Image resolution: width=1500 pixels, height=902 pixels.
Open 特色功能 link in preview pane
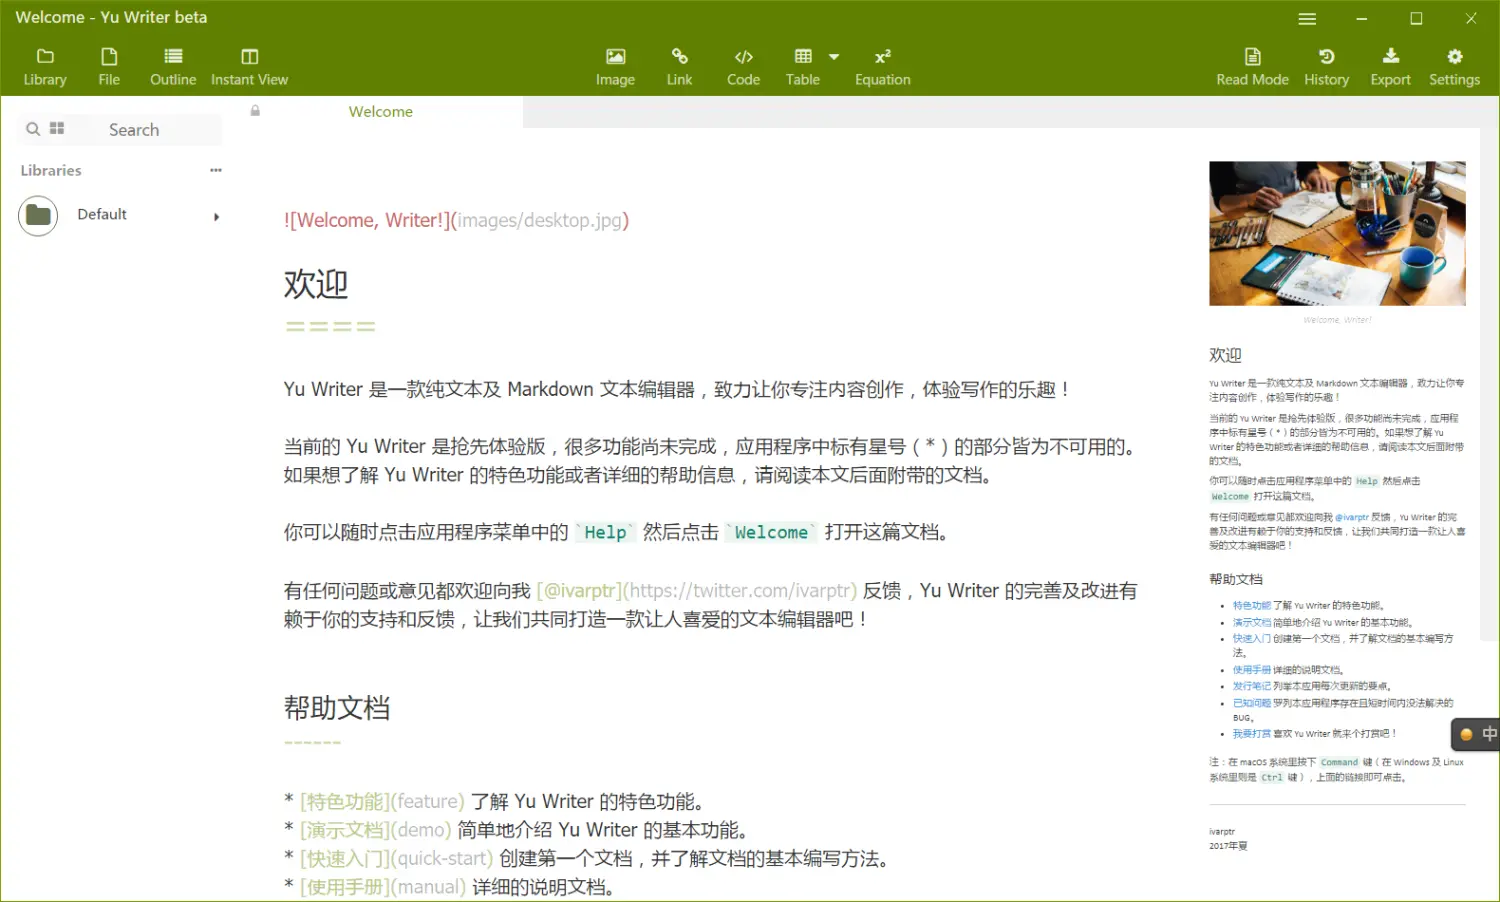[1251, 606]
